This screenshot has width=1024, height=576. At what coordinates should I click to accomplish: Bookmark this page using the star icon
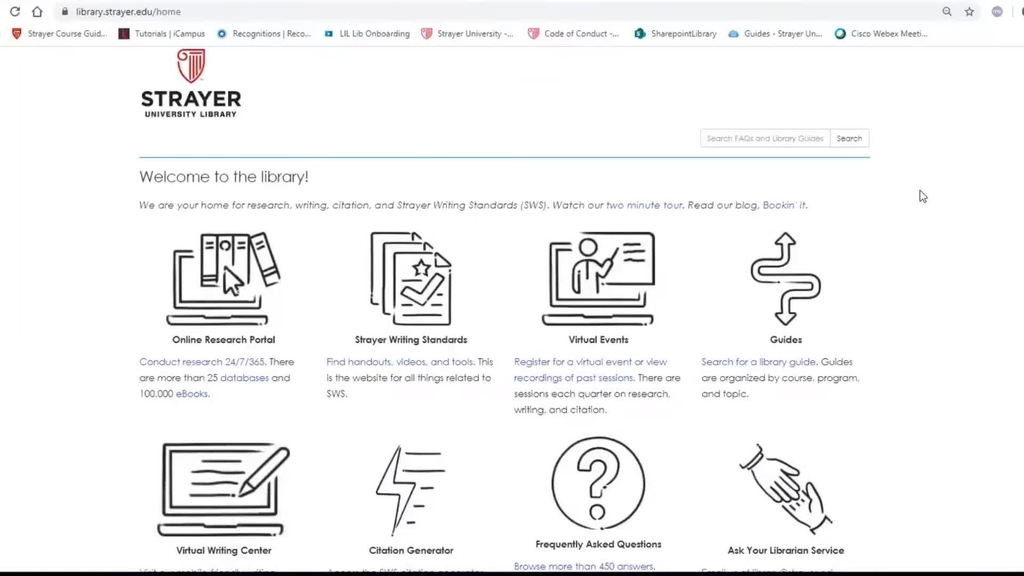(x=969, y=12)
